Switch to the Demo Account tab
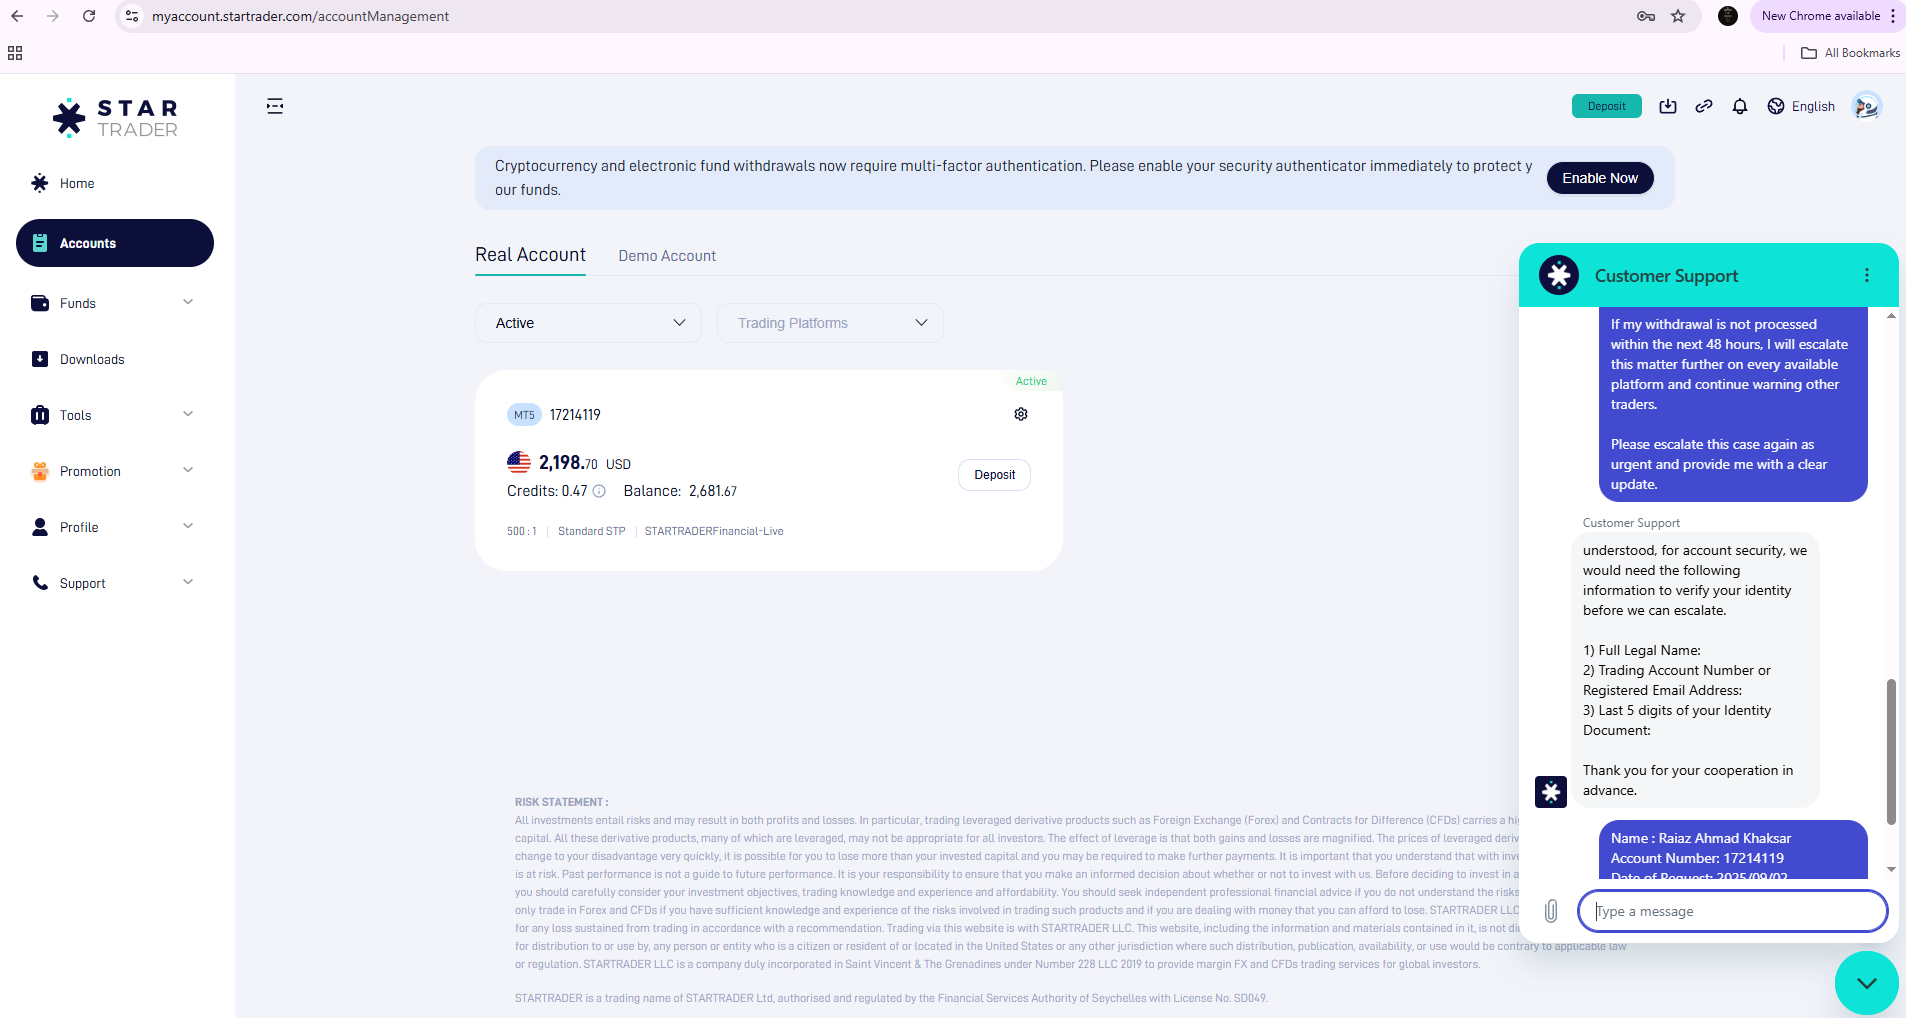 point(667,256)
